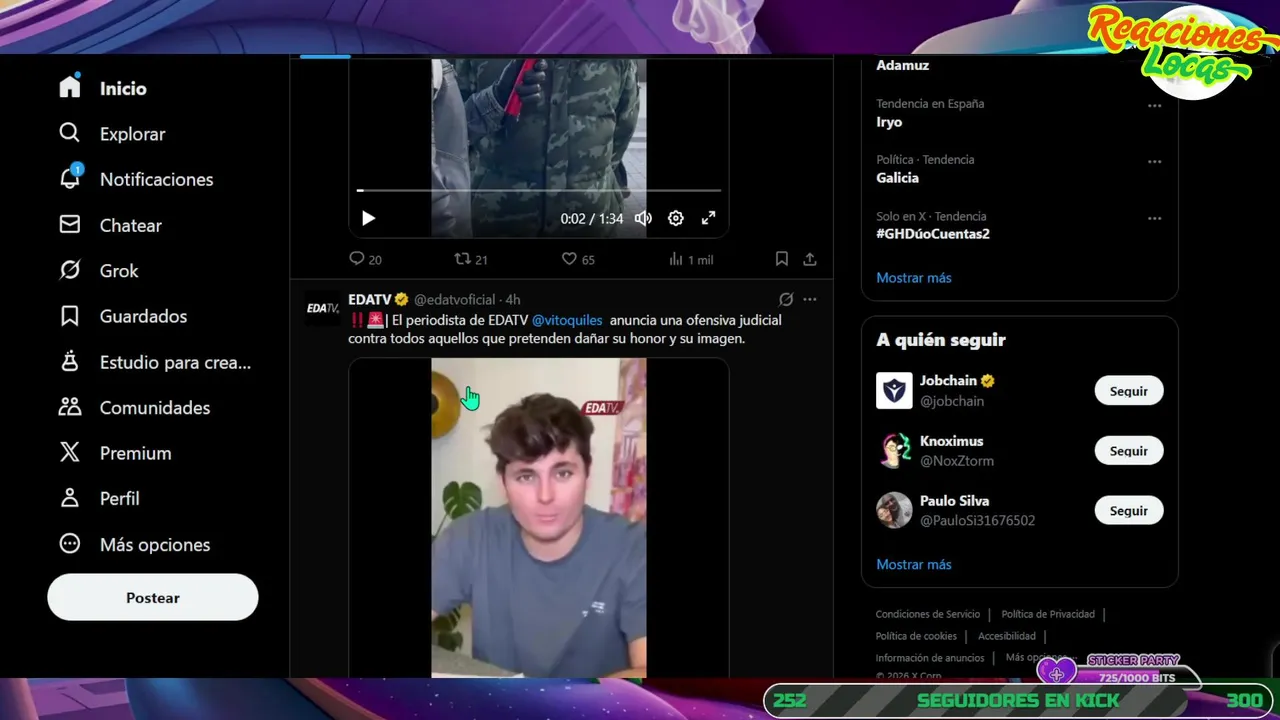Follow Paulo Silva with Seguir button
The width and height of the screenshot is (1280, 720).
(x=1129, y=511)
